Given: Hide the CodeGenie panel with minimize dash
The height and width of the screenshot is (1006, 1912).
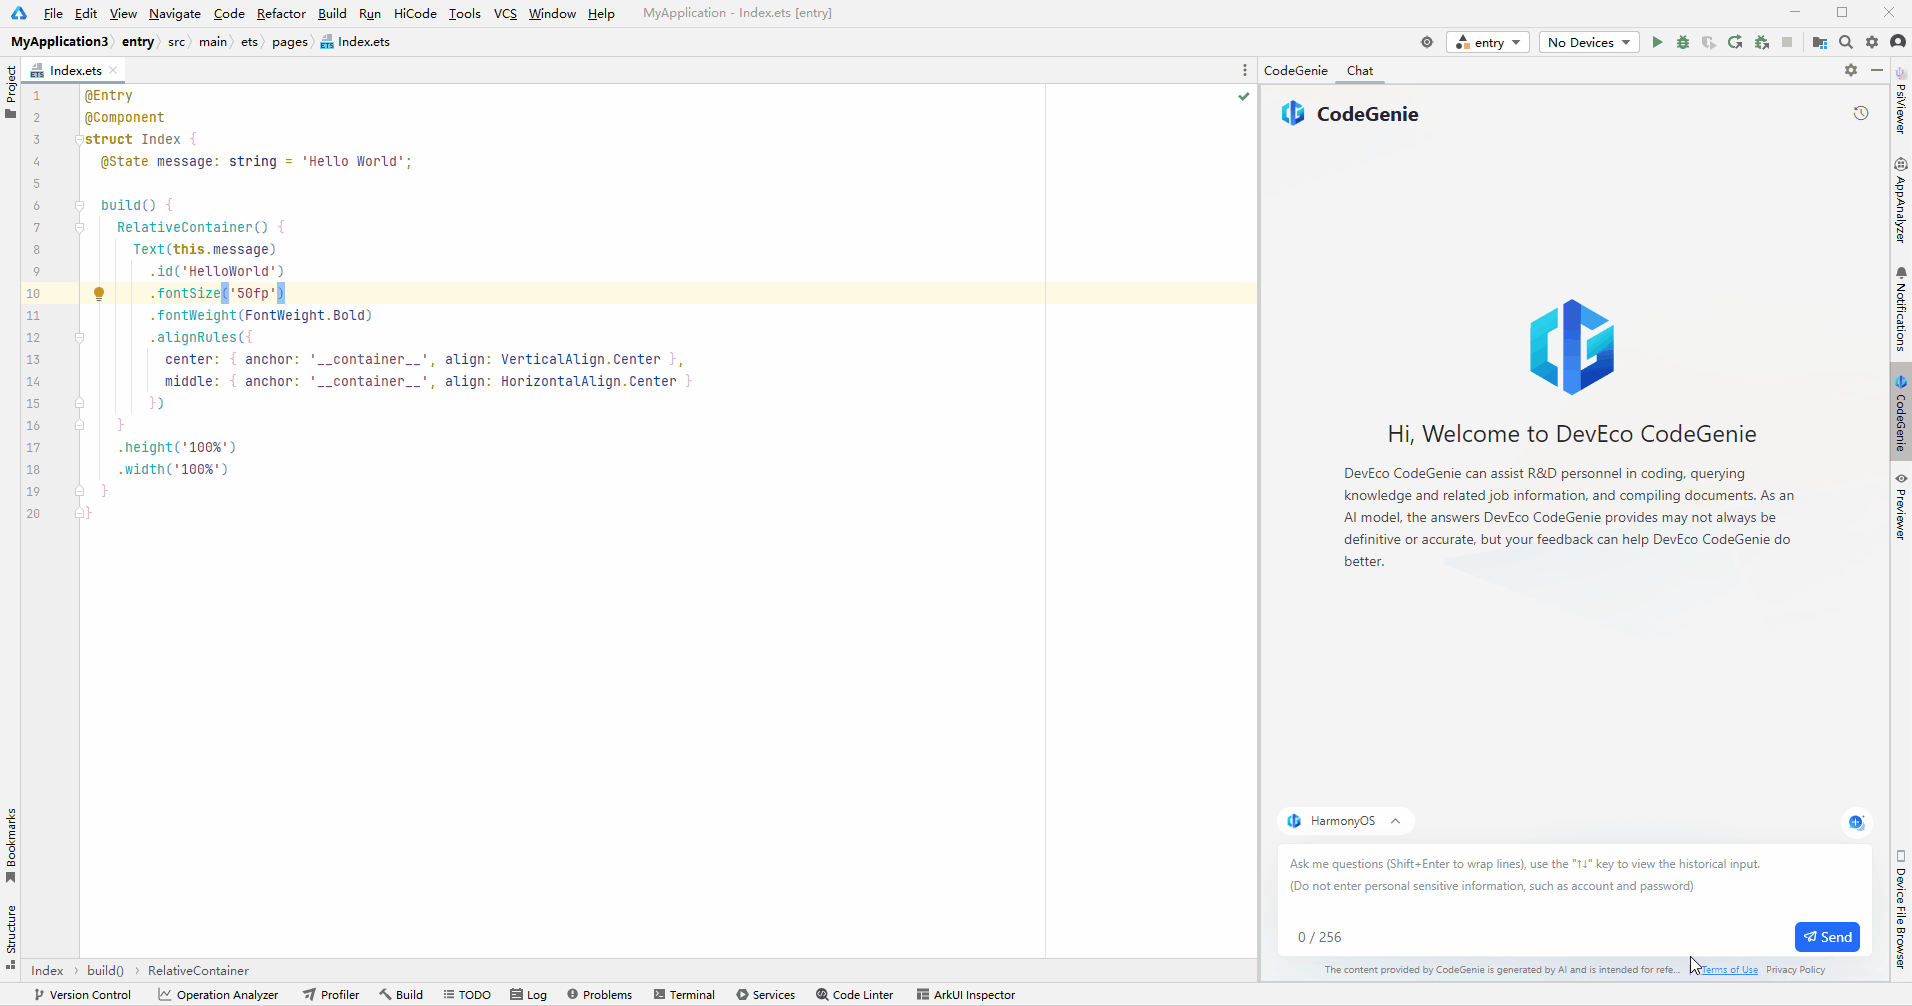Looking at the screenshot, I should 1877,70.
